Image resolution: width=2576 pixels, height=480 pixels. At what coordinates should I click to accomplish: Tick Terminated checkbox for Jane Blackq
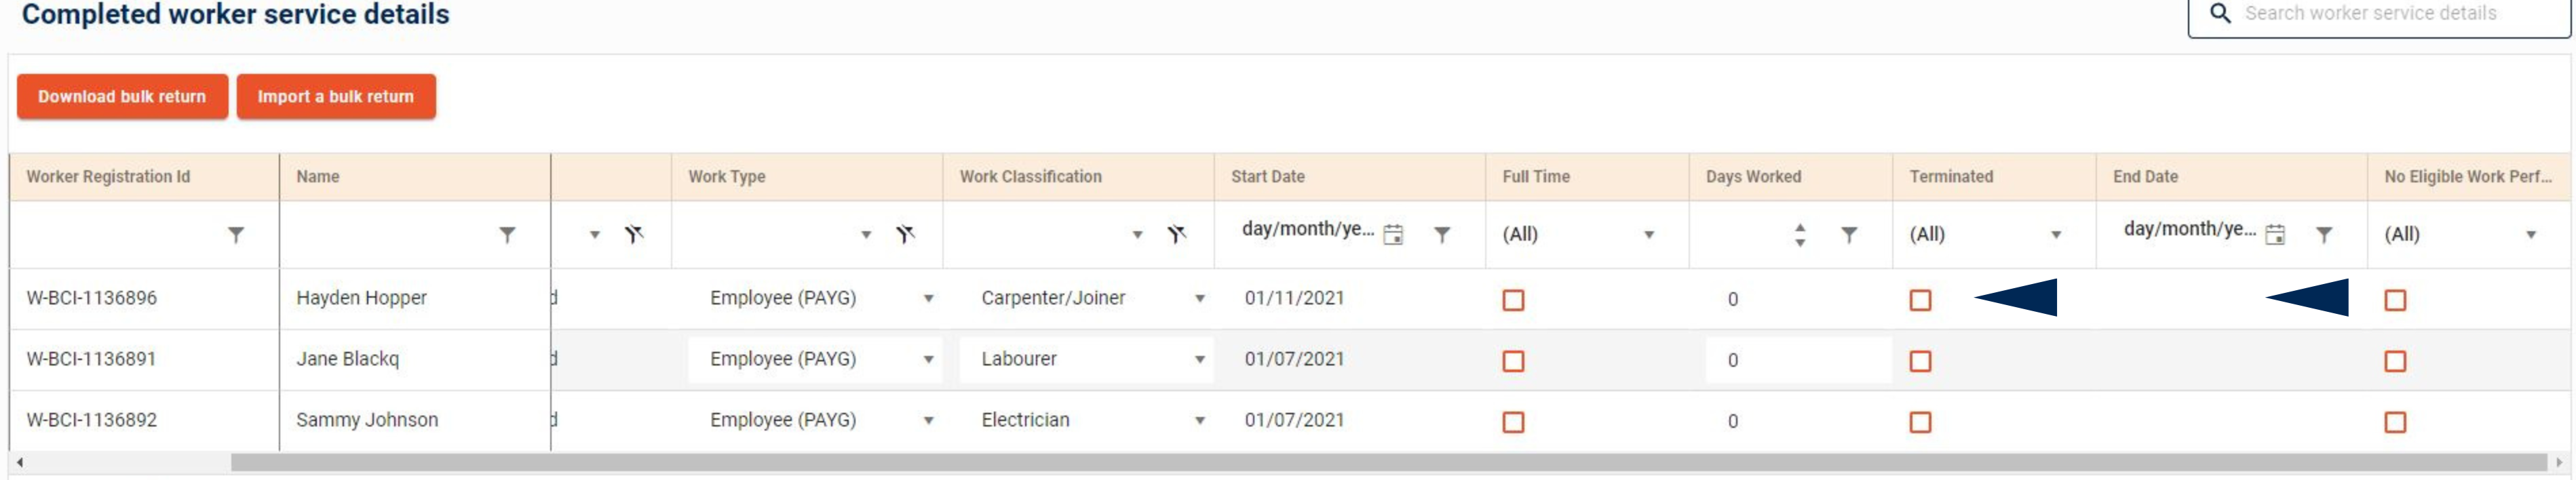point(1920,361)
